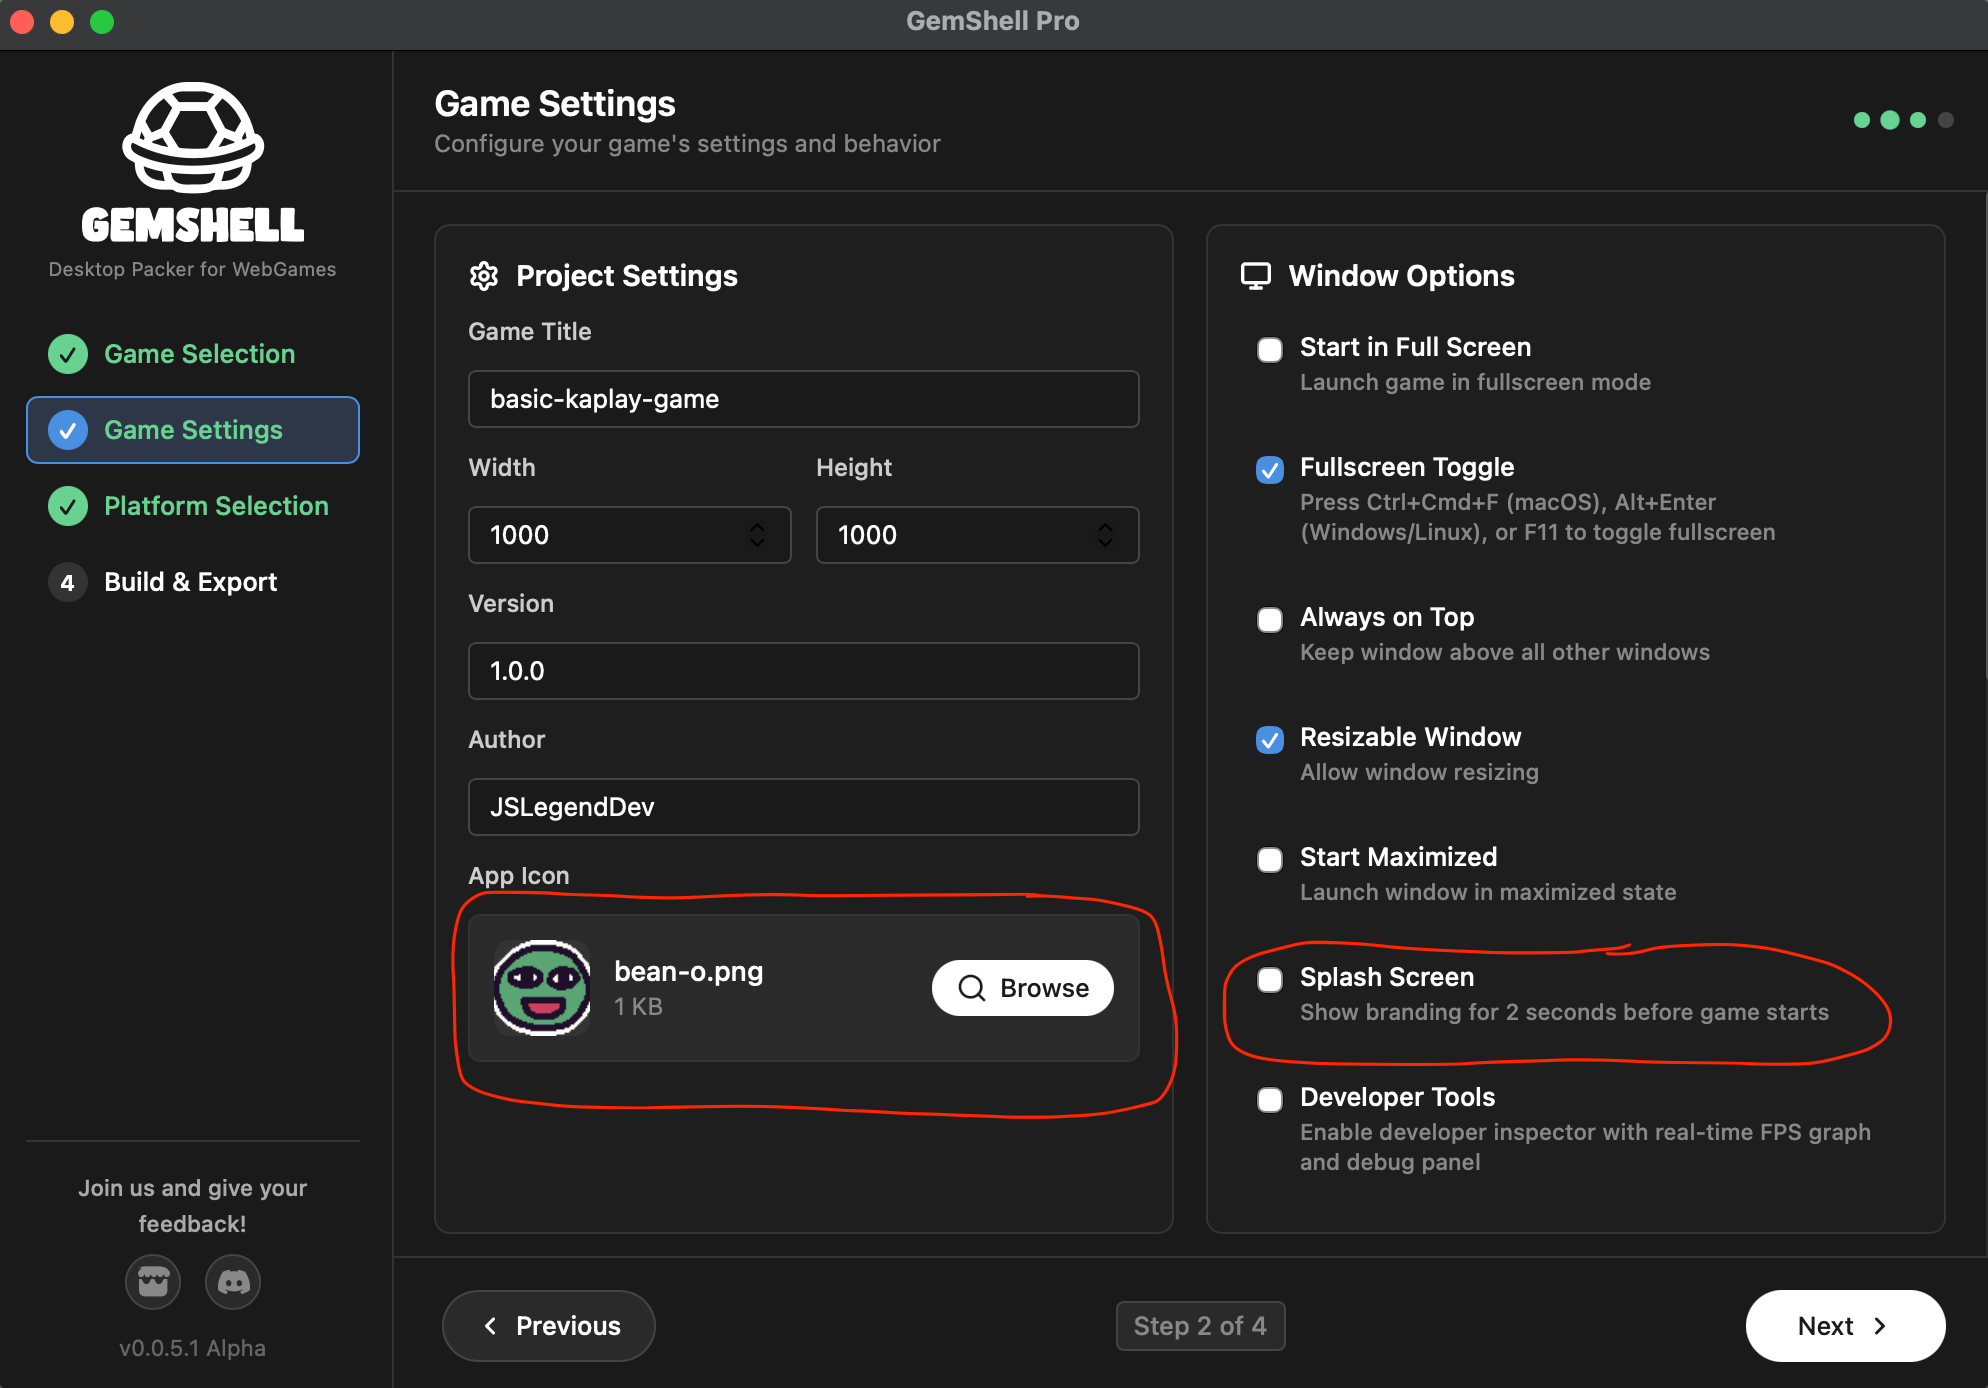The image size is (1988, 1388).
Task: Click Browse to choose app icon
Action: 1023,988
